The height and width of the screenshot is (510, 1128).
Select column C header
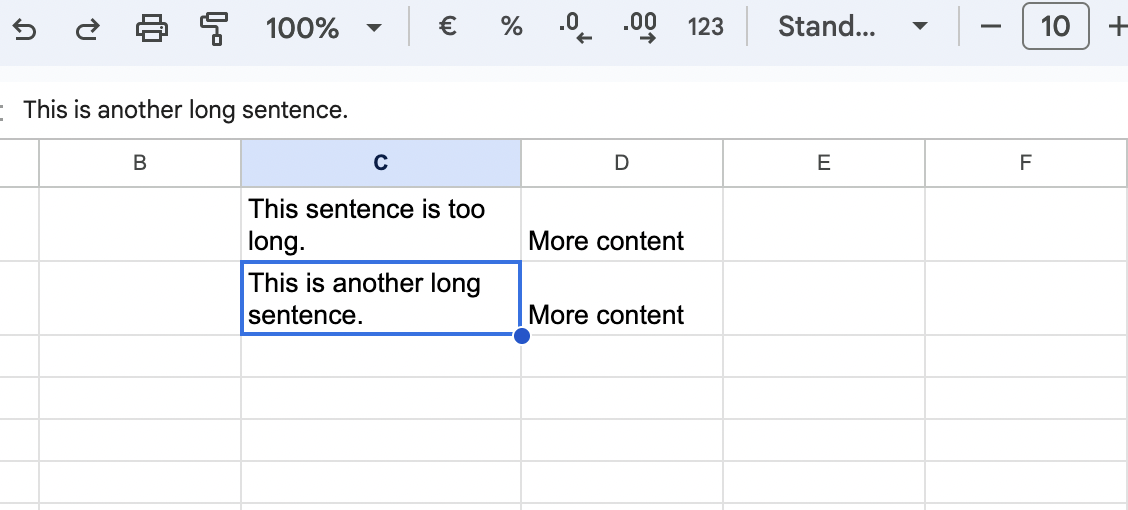[381, 163]
